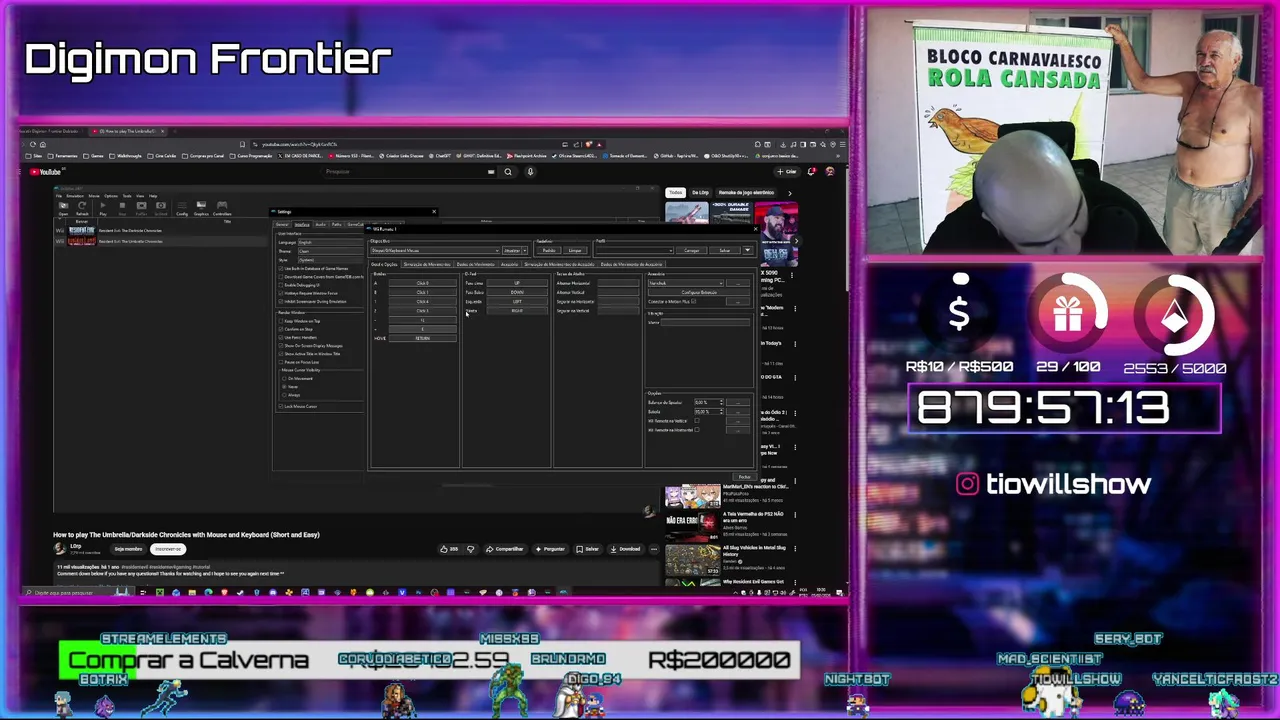Open the Style dropdown in Settings
The image size is (1280, 720).
tap(331, 260)
